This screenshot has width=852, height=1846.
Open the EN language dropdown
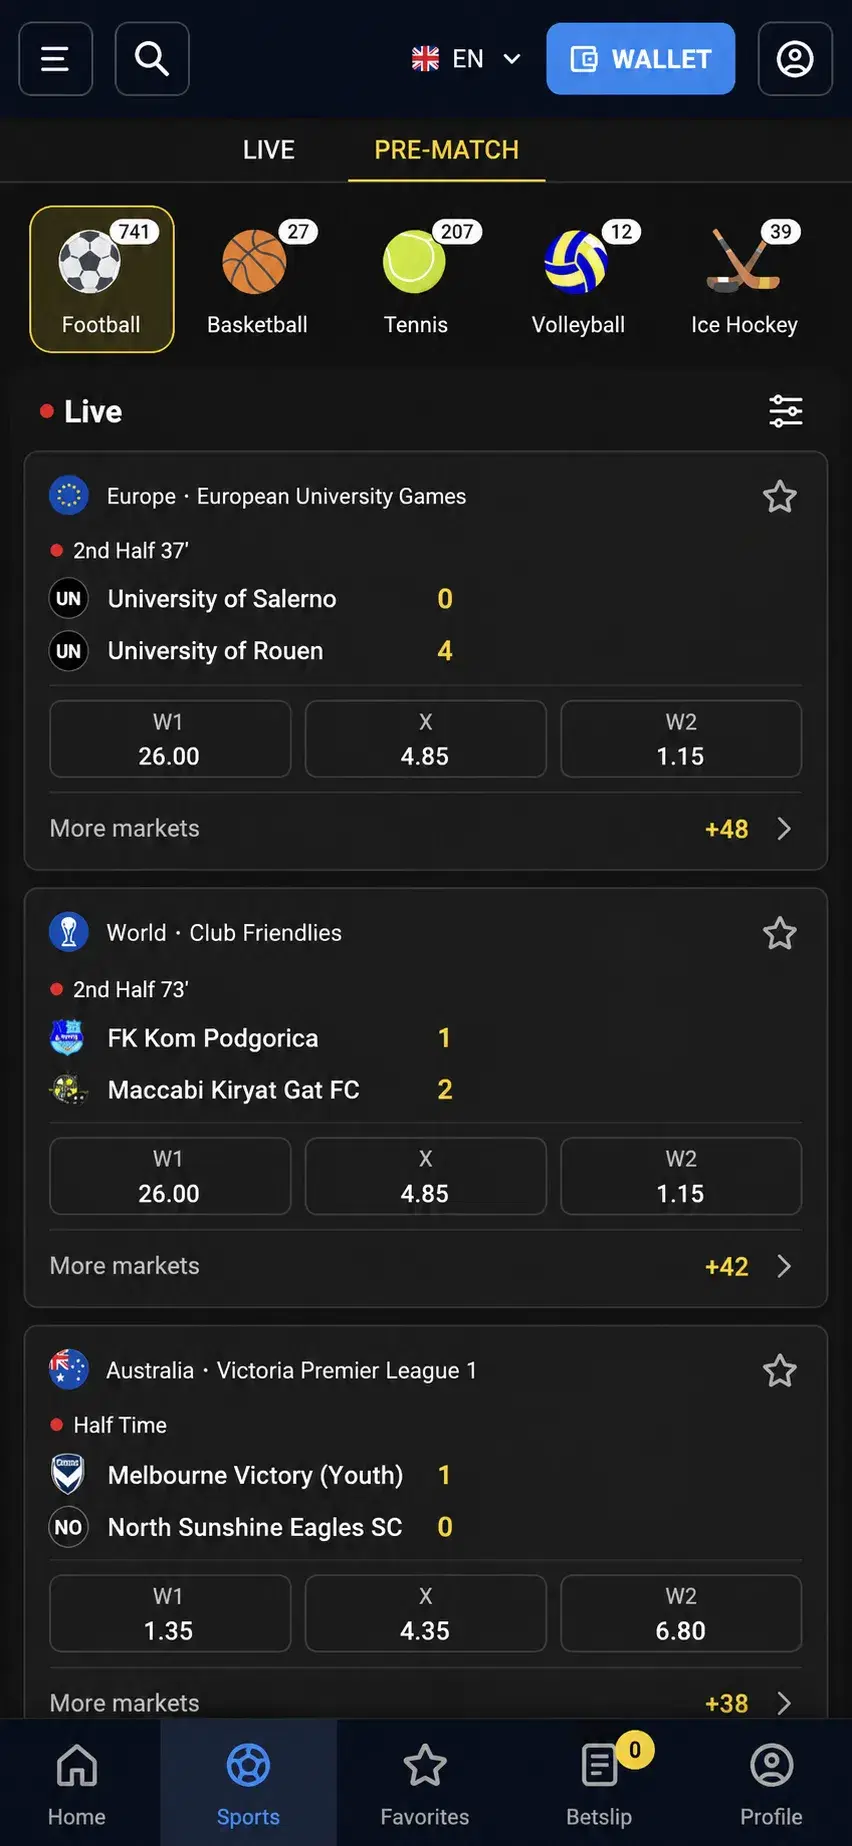(467, 59)
